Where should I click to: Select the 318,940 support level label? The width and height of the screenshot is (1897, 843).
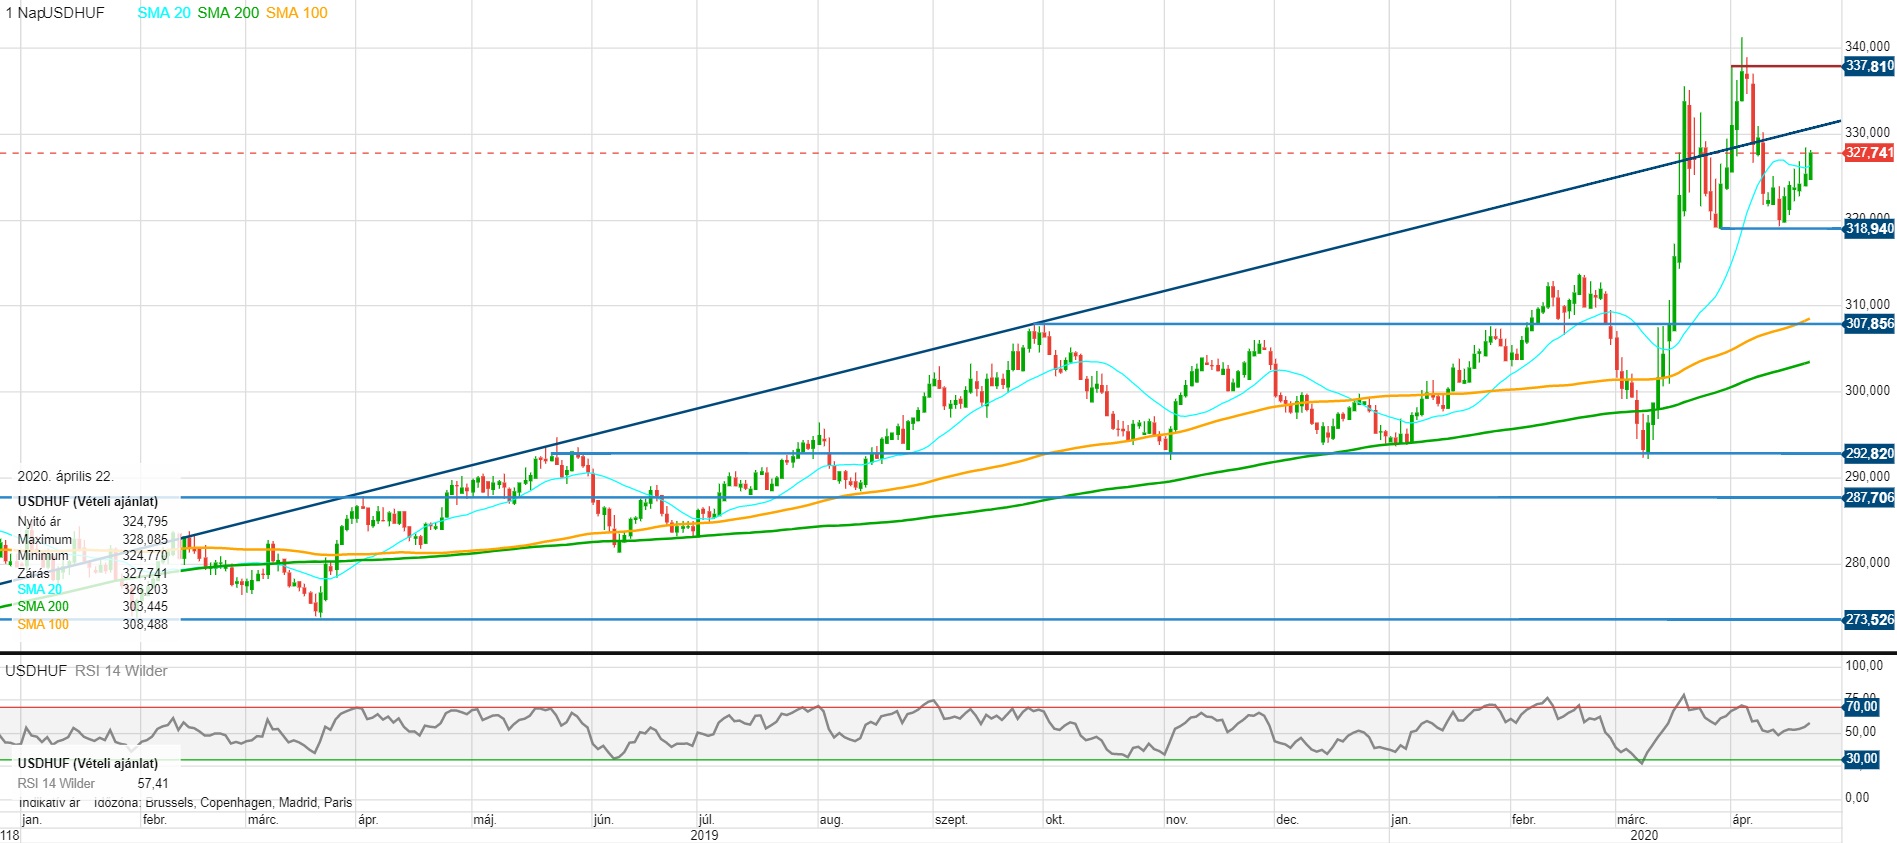click(x=1869, y=229)
